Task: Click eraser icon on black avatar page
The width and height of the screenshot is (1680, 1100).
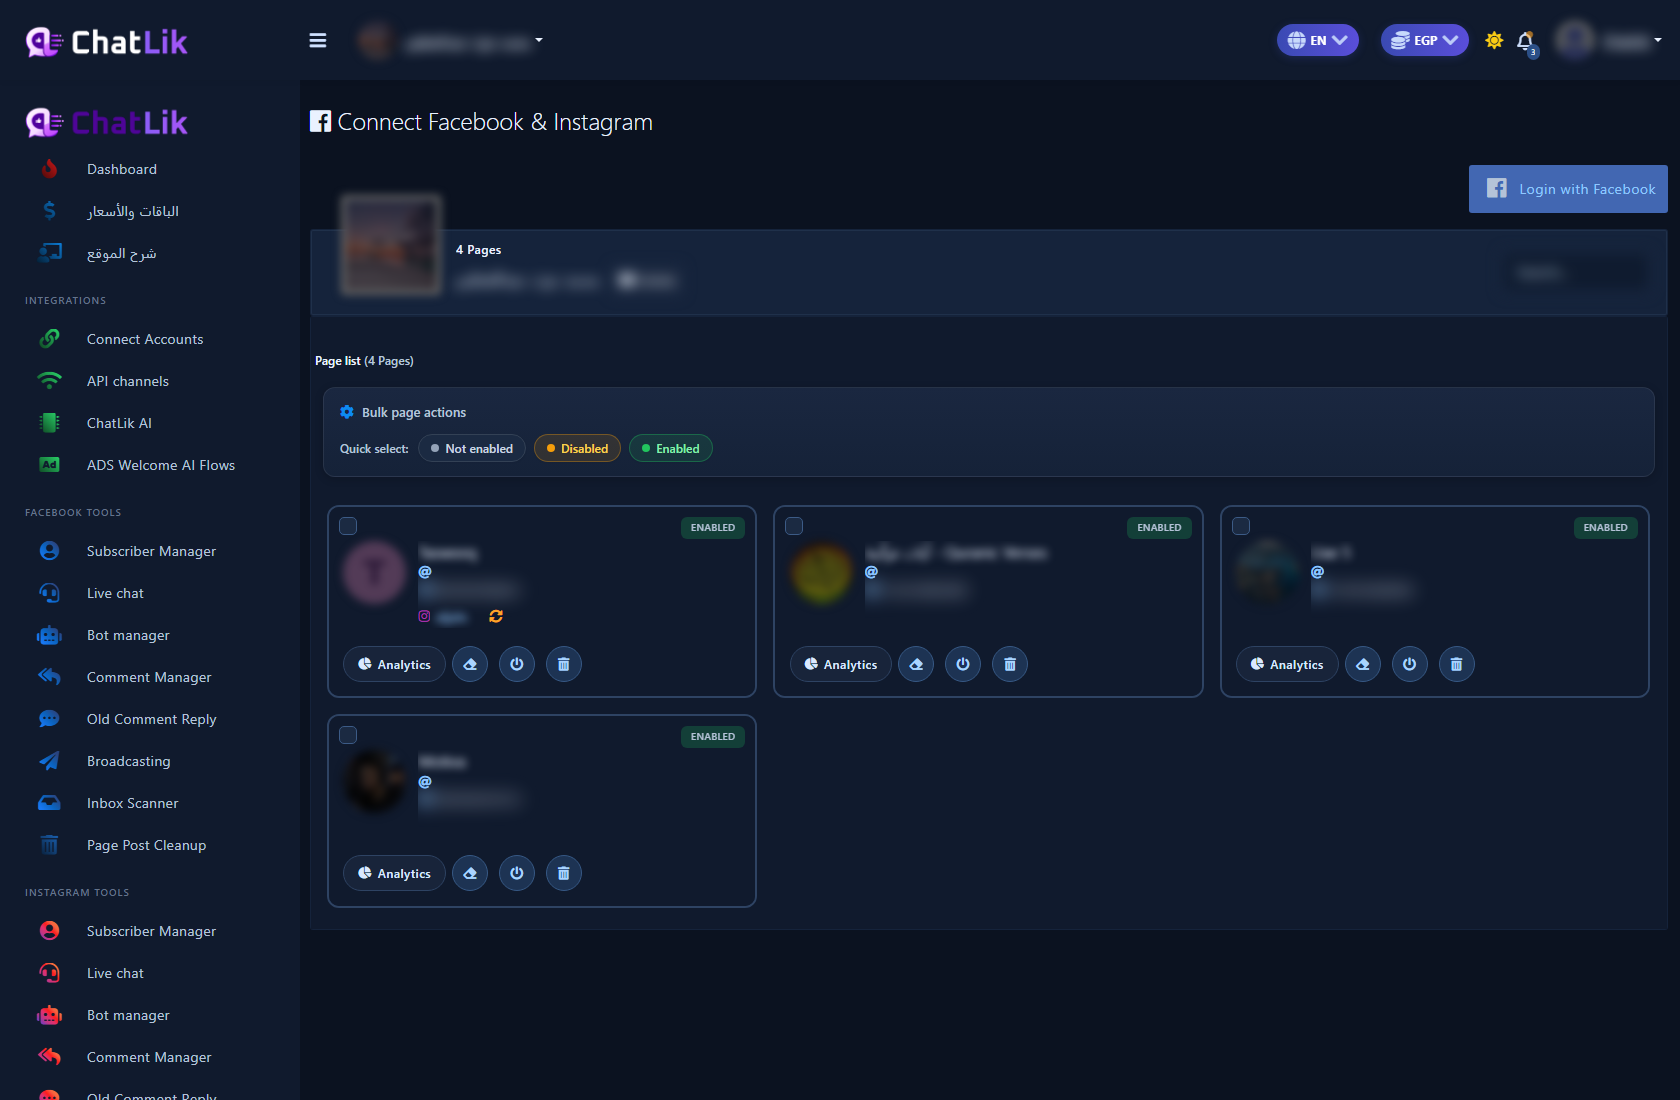Action: [x=470, y=873]
